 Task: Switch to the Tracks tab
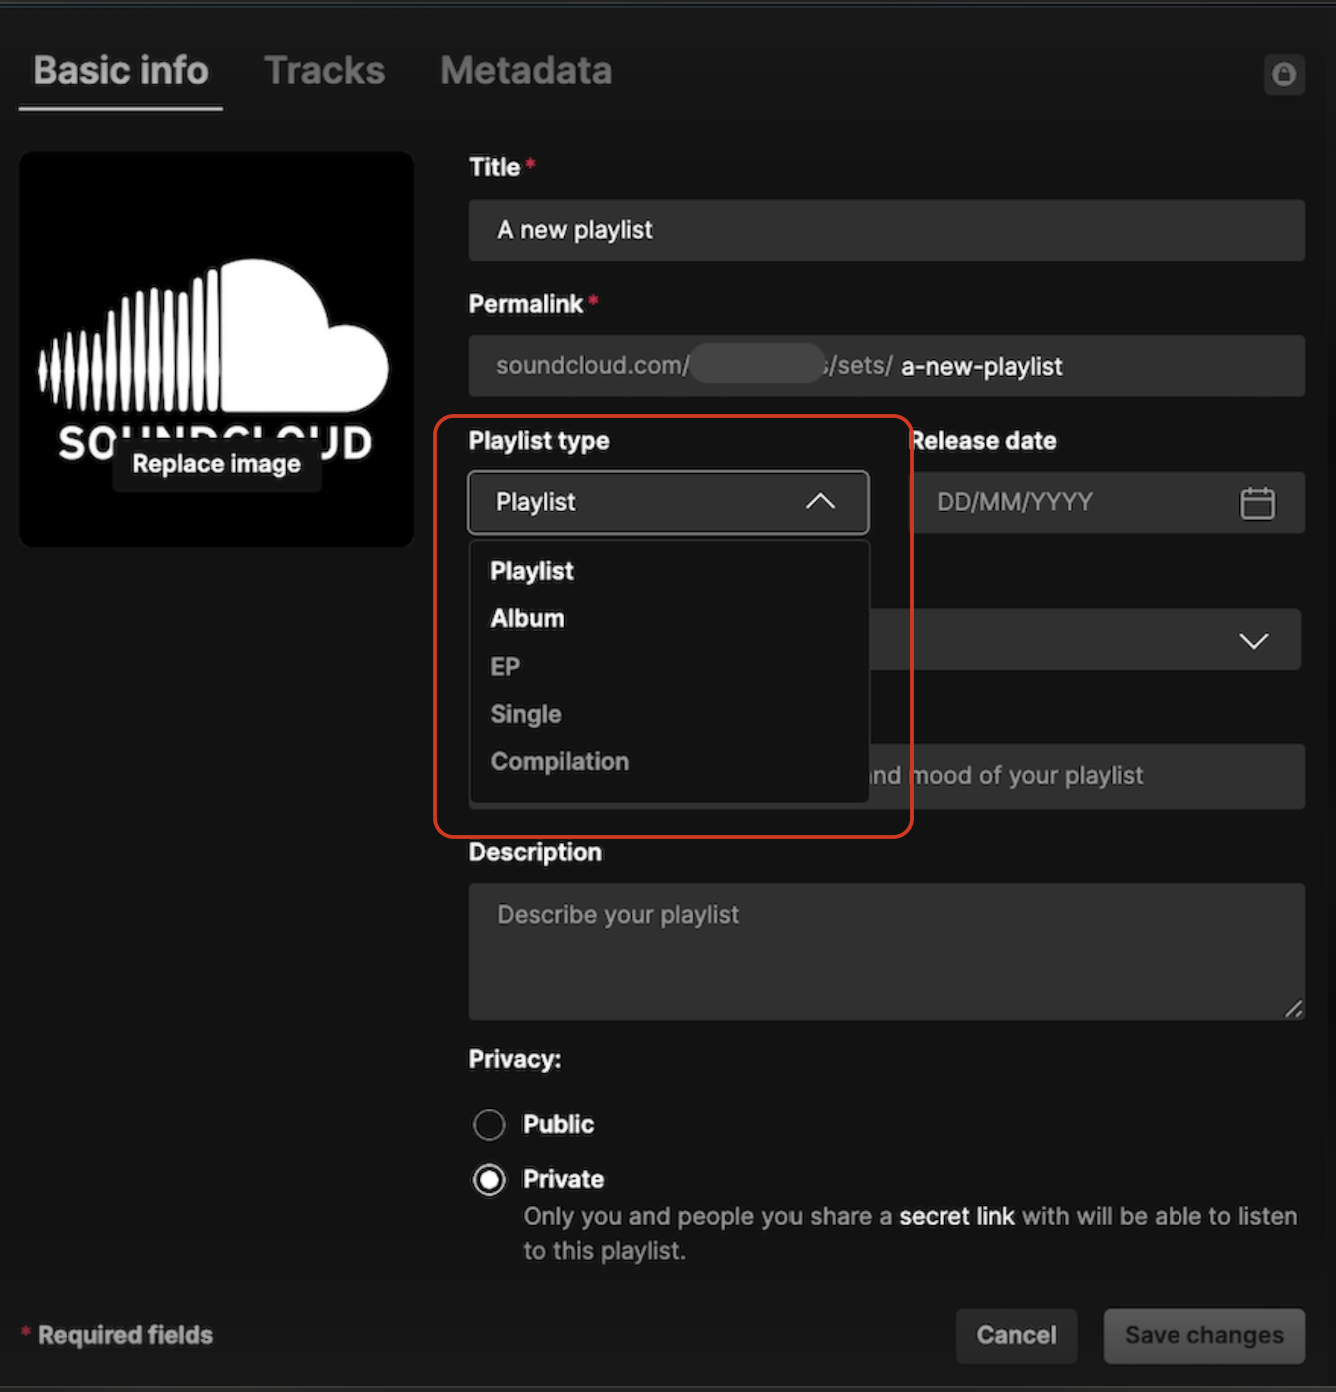(x=324, y=71)
